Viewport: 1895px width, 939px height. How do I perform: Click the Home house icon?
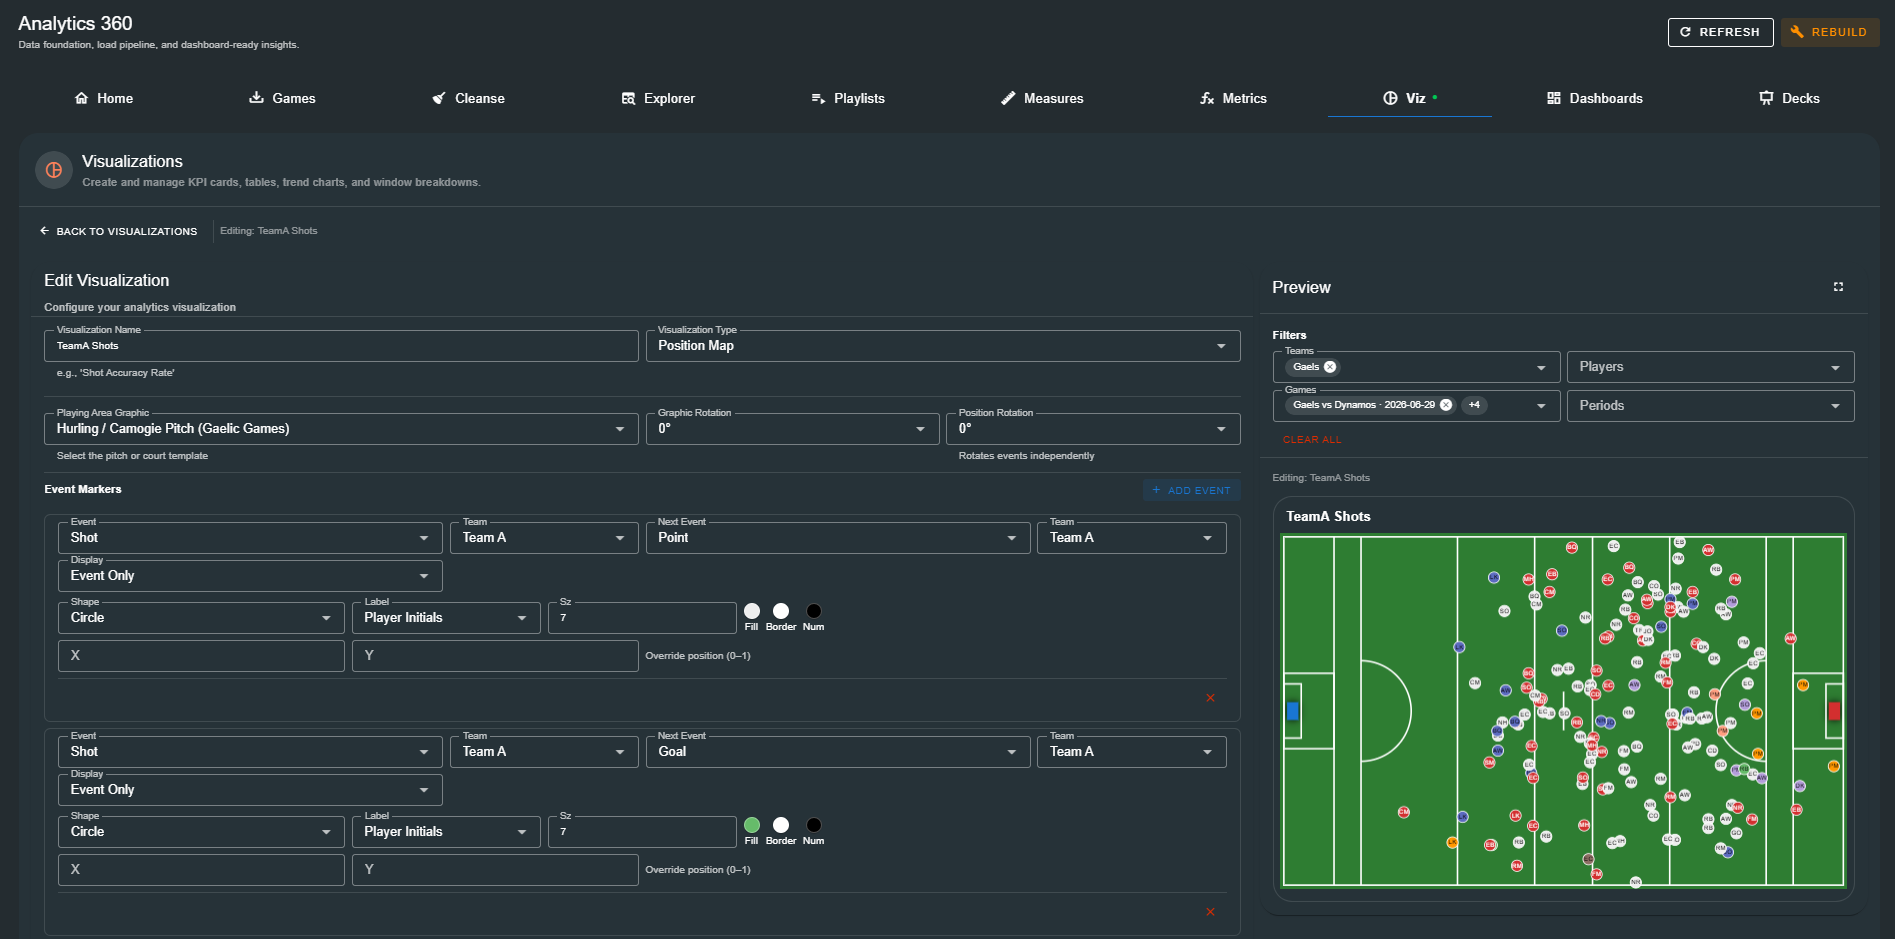(x=81, y=98)
